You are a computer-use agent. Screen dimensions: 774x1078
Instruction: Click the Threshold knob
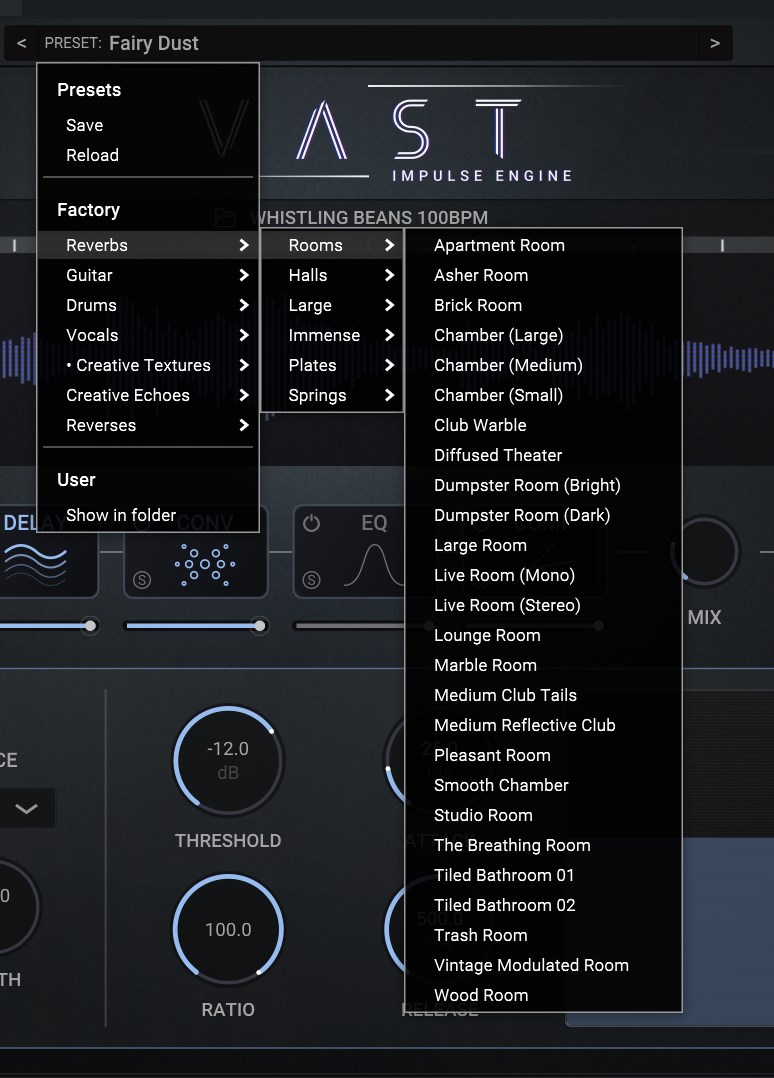coord(228,760)
